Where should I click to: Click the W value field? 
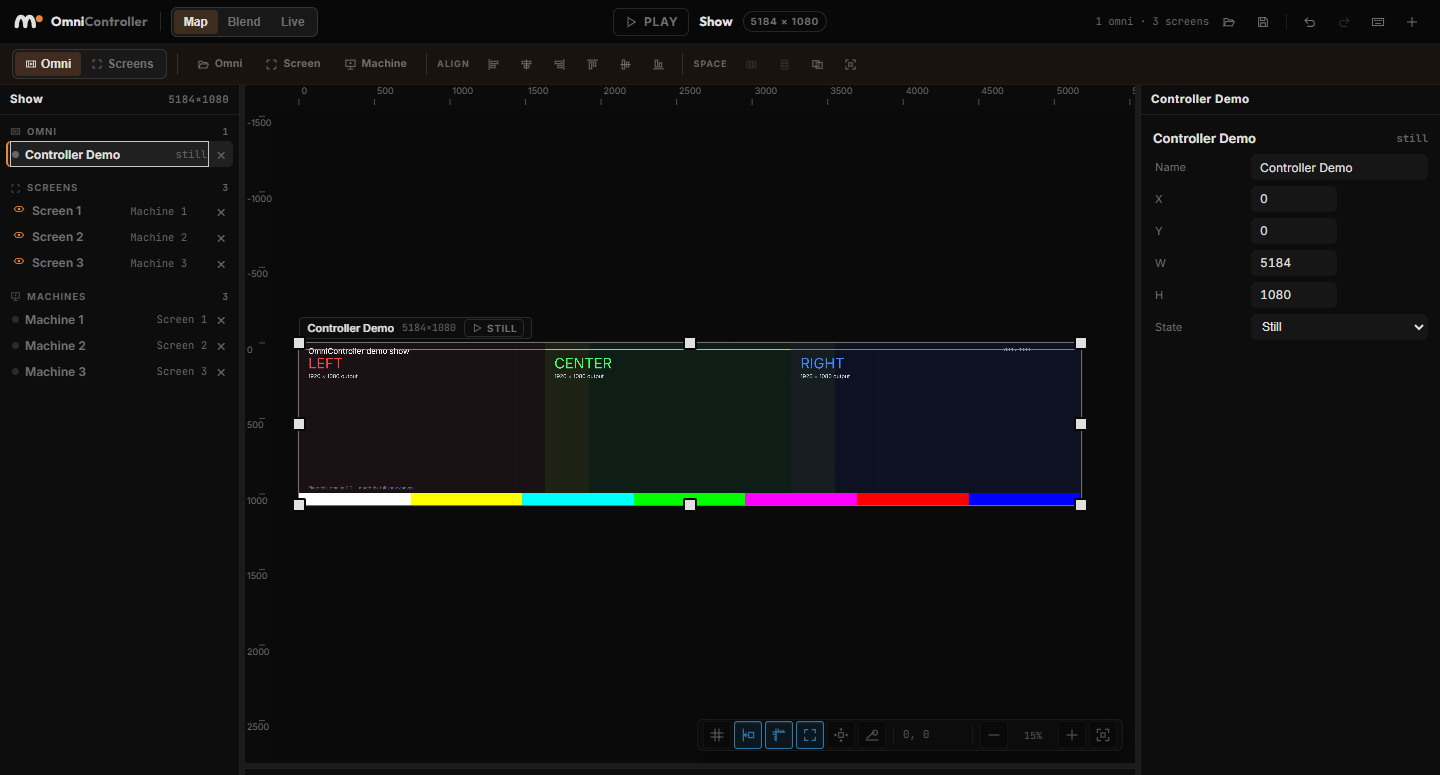pos(1294,263)
